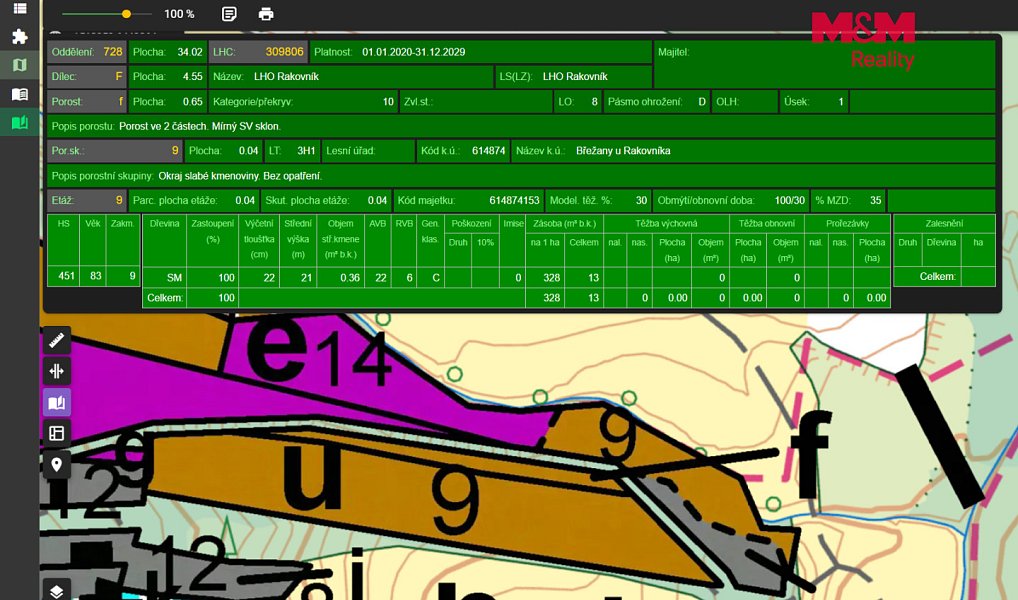Click the Celkem row label in species table

point(165,298)
